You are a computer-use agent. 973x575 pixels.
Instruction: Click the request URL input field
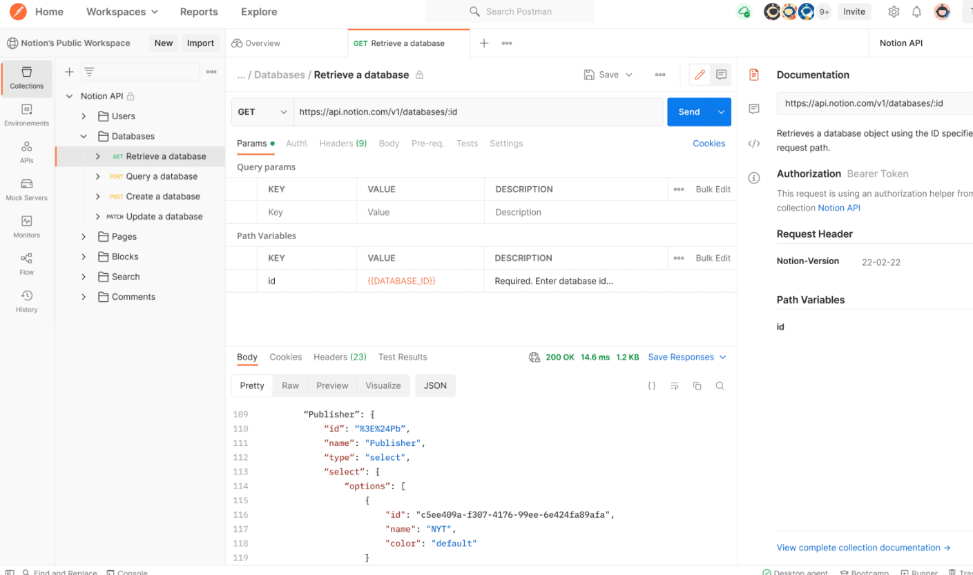click(478, 112)
